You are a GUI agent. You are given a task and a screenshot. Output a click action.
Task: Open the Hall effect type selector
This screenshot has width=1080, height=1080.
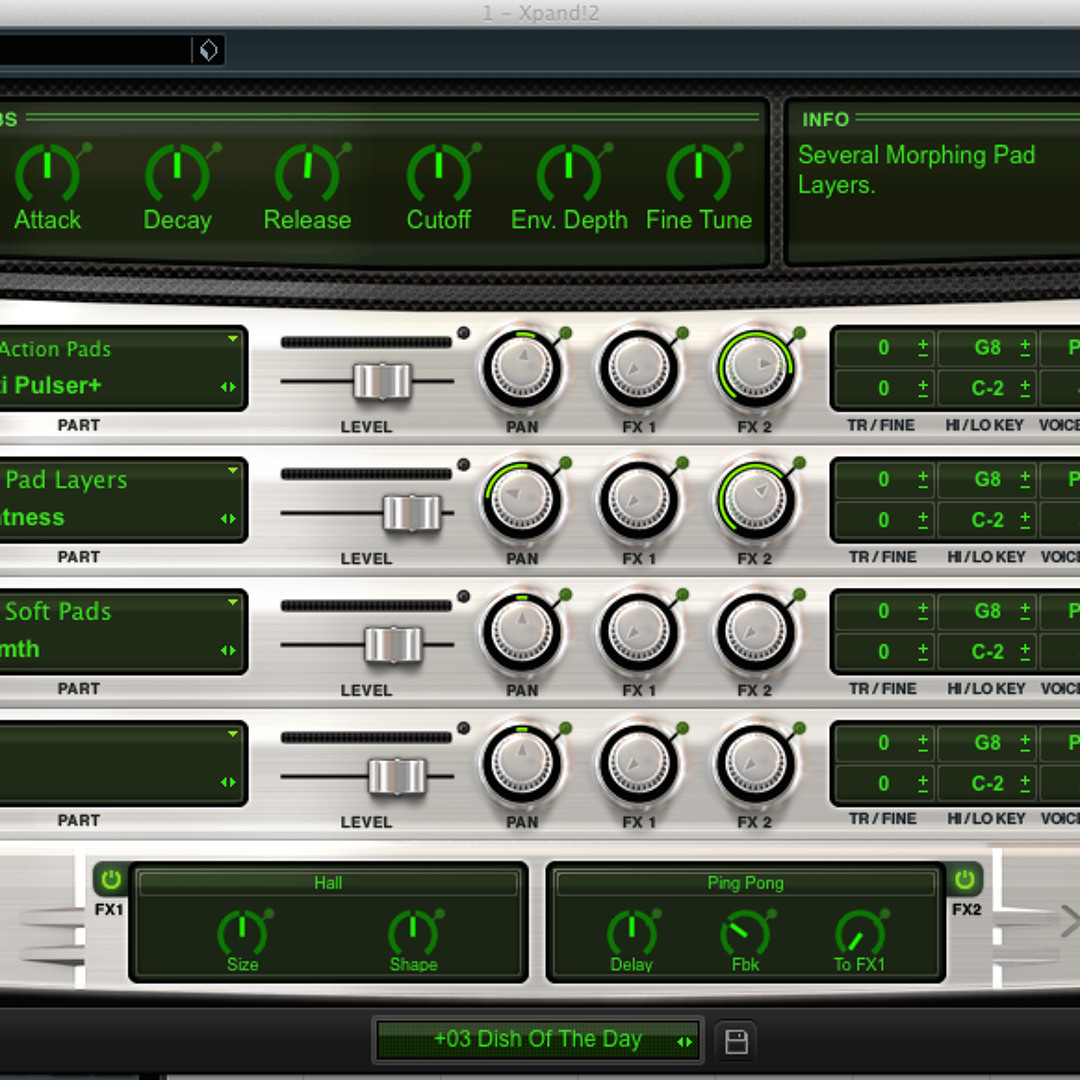[x=329, y=883]
